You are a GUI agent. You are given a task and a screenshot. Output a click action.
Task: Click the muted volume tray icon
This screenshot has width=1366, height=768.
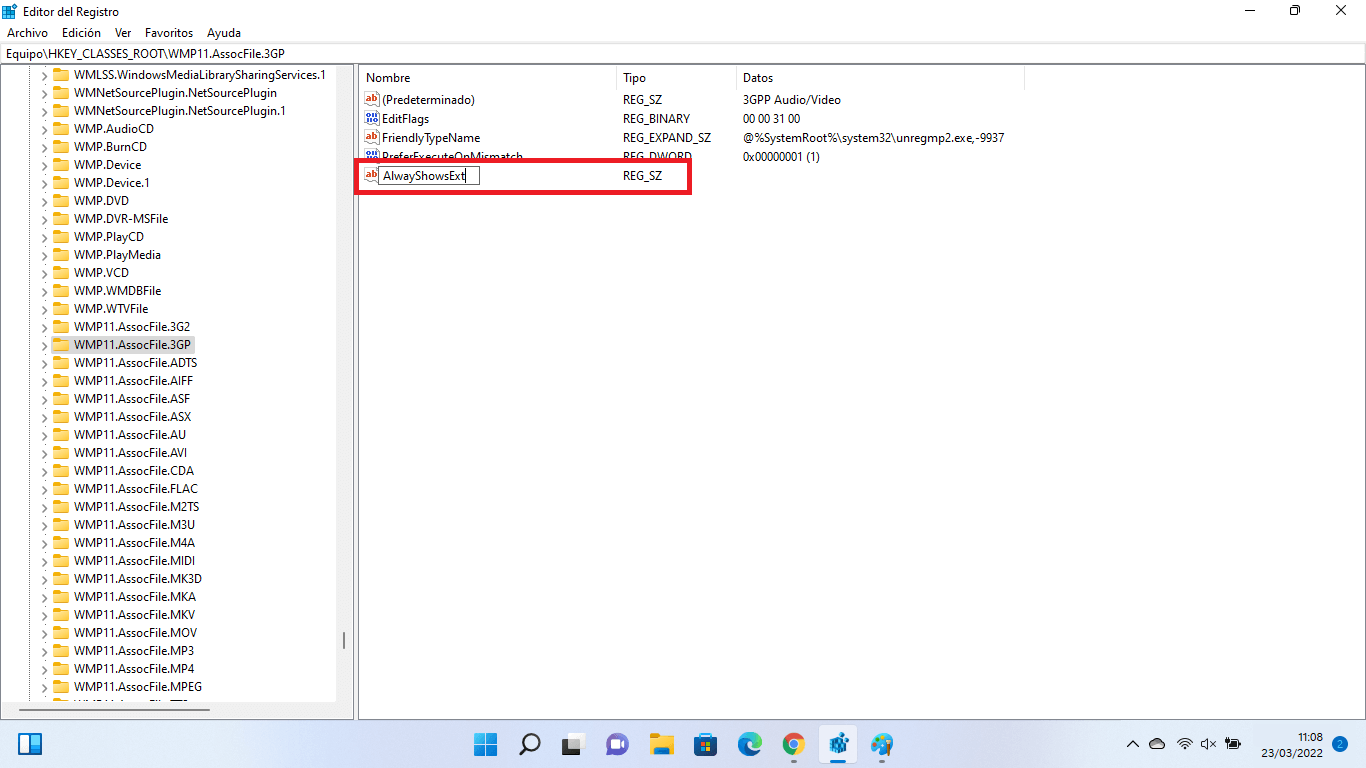1208,744
